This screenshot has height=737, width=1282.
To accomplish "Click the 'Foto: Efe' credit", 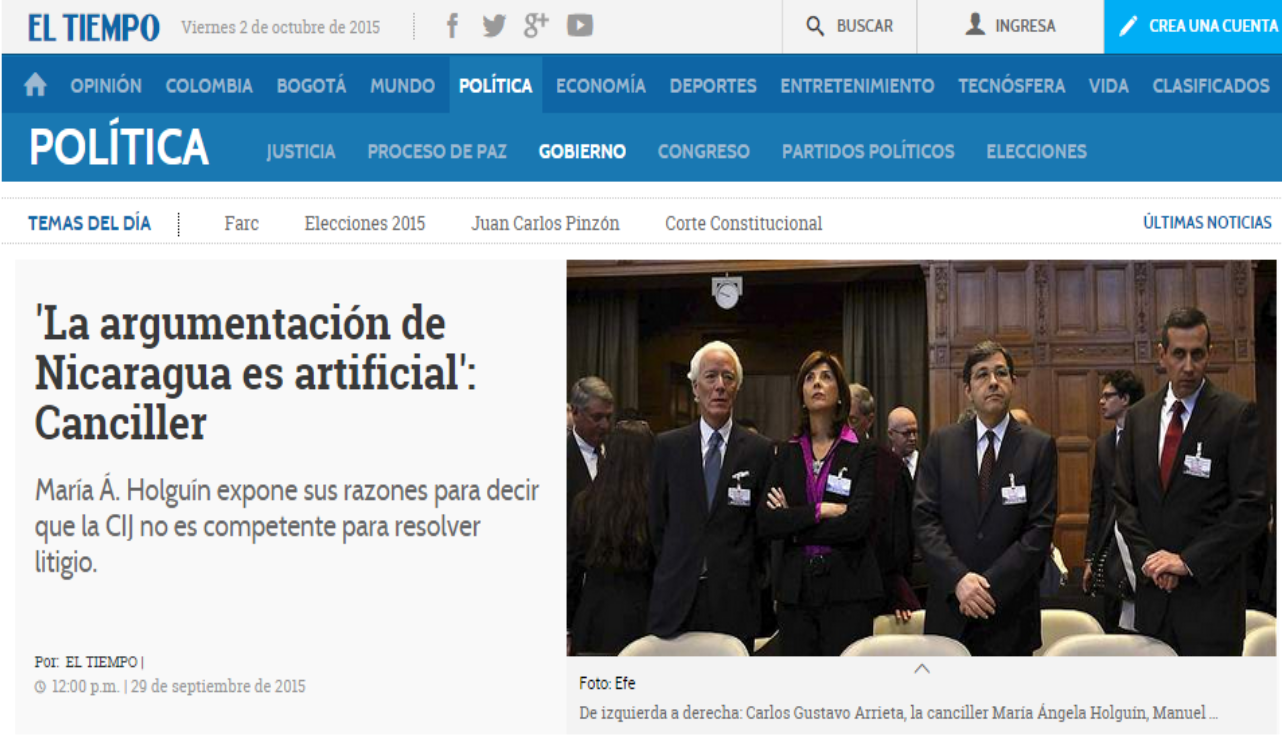I will (x=607, y=684).
